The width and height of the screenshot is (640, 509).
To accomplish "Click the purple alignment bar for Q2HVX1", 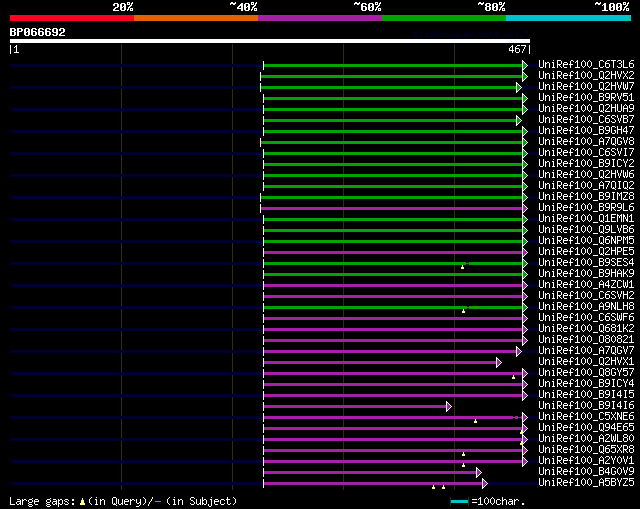I will click(x=380, y=362).
